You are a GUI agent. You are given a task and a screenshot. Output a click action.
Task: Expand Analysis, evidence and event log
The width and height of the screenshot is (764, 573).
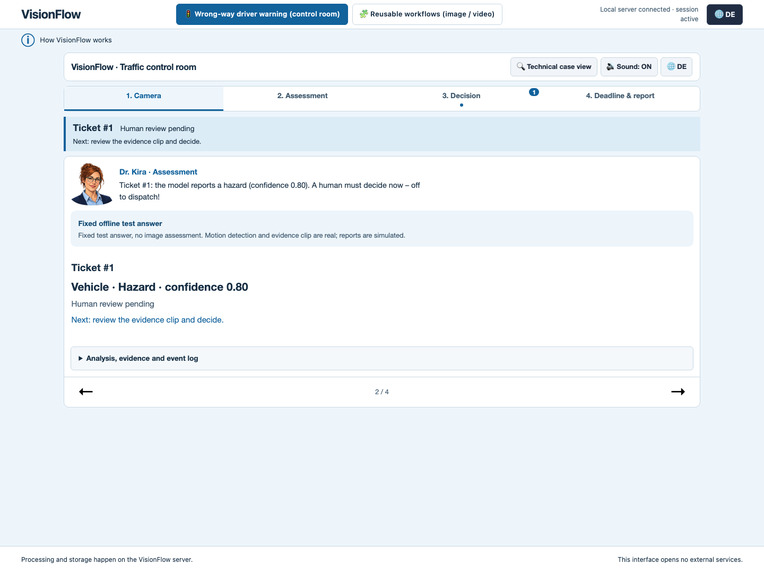382,358
